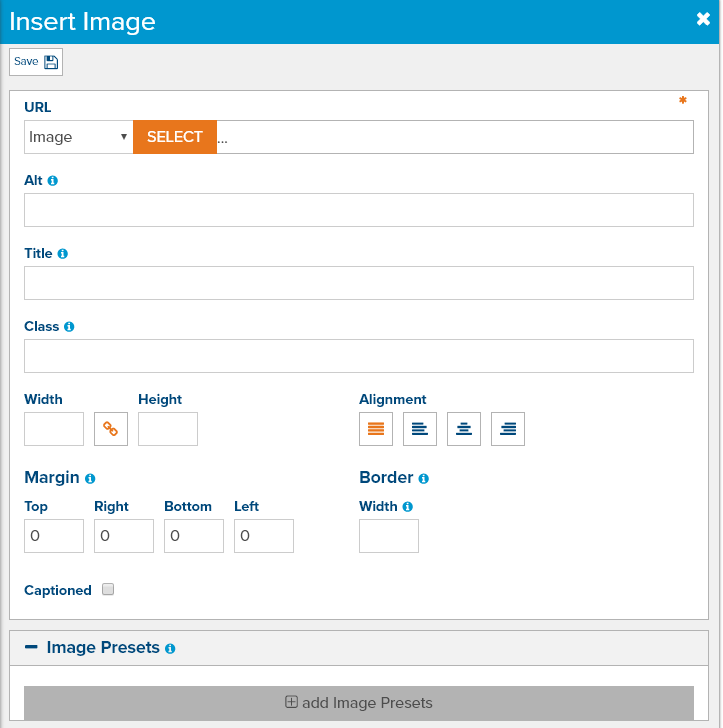Enable the Captioned checkbox

pos(108,589)
